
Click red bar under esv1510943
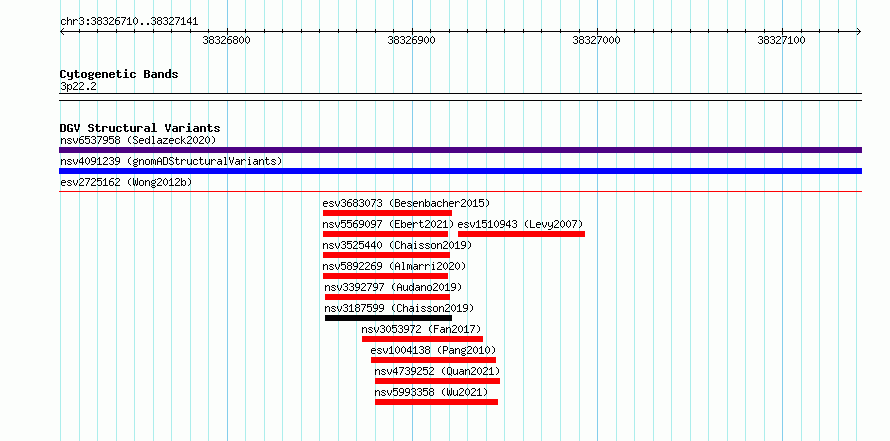click(x=521, y=234)
